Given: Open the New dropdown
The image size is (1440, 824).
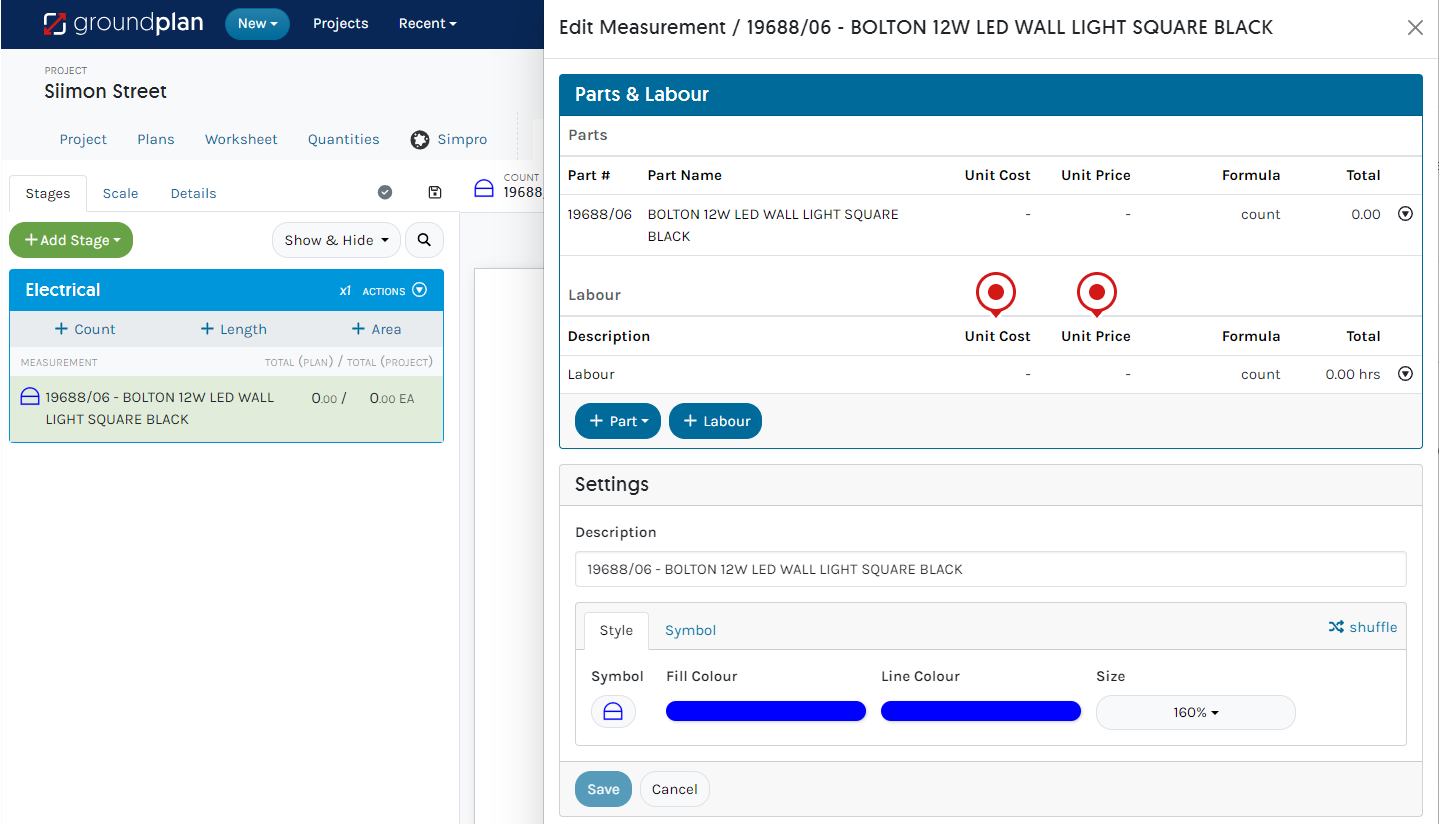Looking at the screenshot, I should [x=257, y=24].
